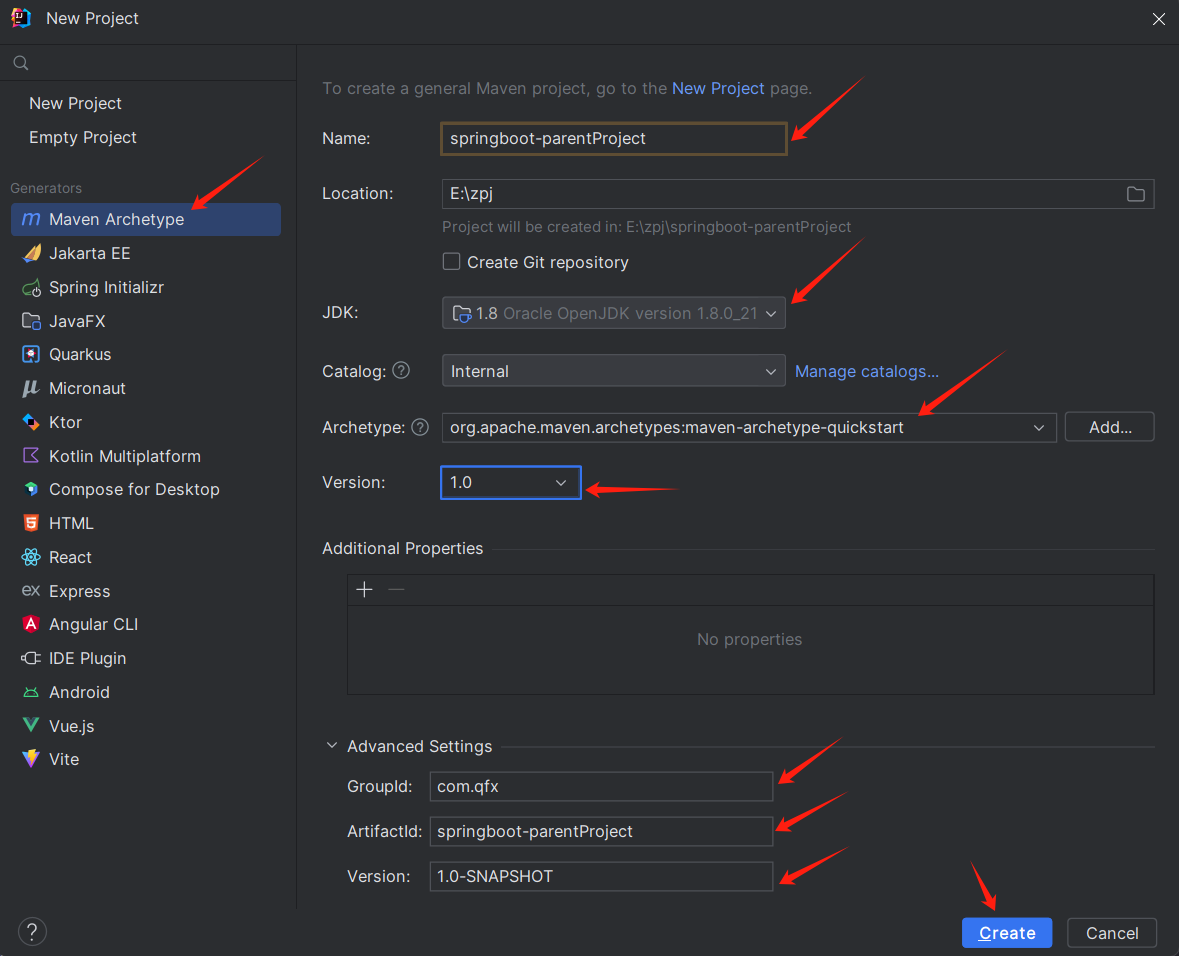Select New Project in the left list

[75, 103]
